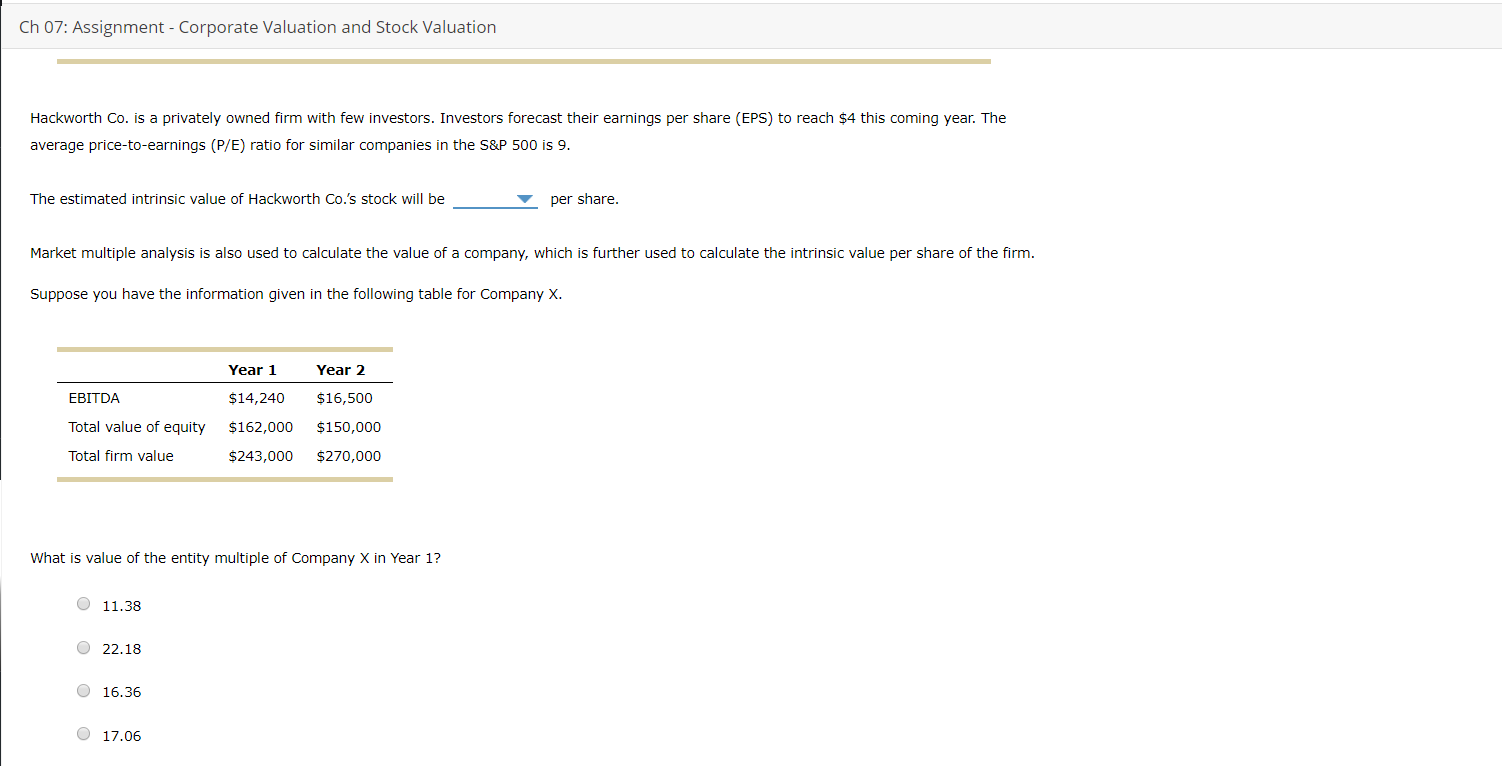Select the 11.38 answer option
The image size is (1502, 766).
coord(83,603)
